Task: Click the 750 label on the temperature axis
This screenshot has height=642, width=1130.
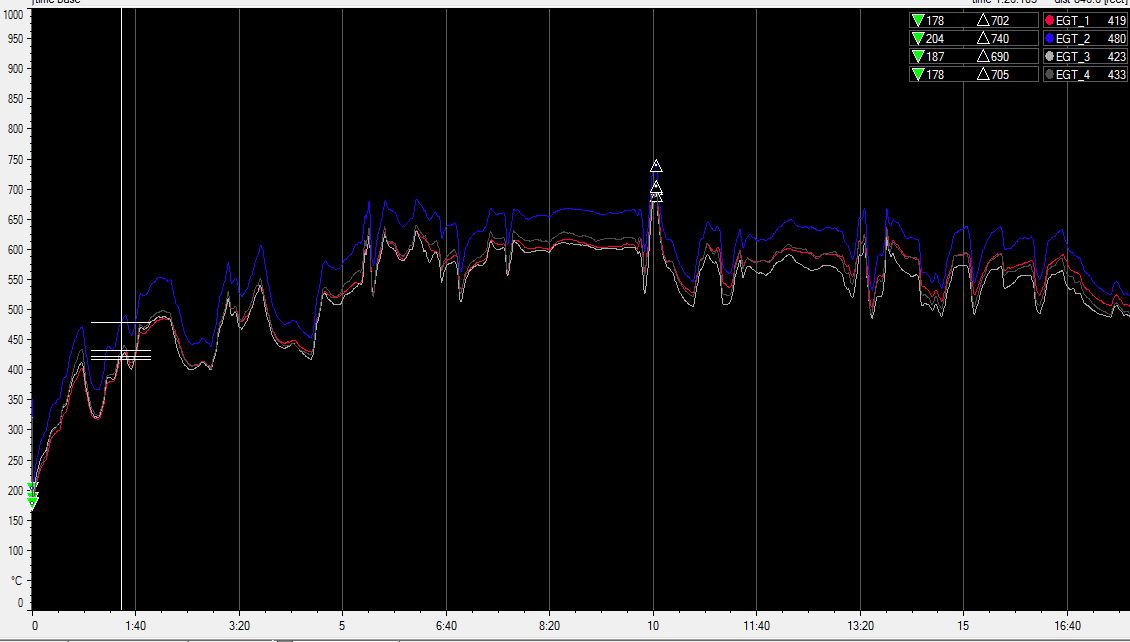Action: 15,159
